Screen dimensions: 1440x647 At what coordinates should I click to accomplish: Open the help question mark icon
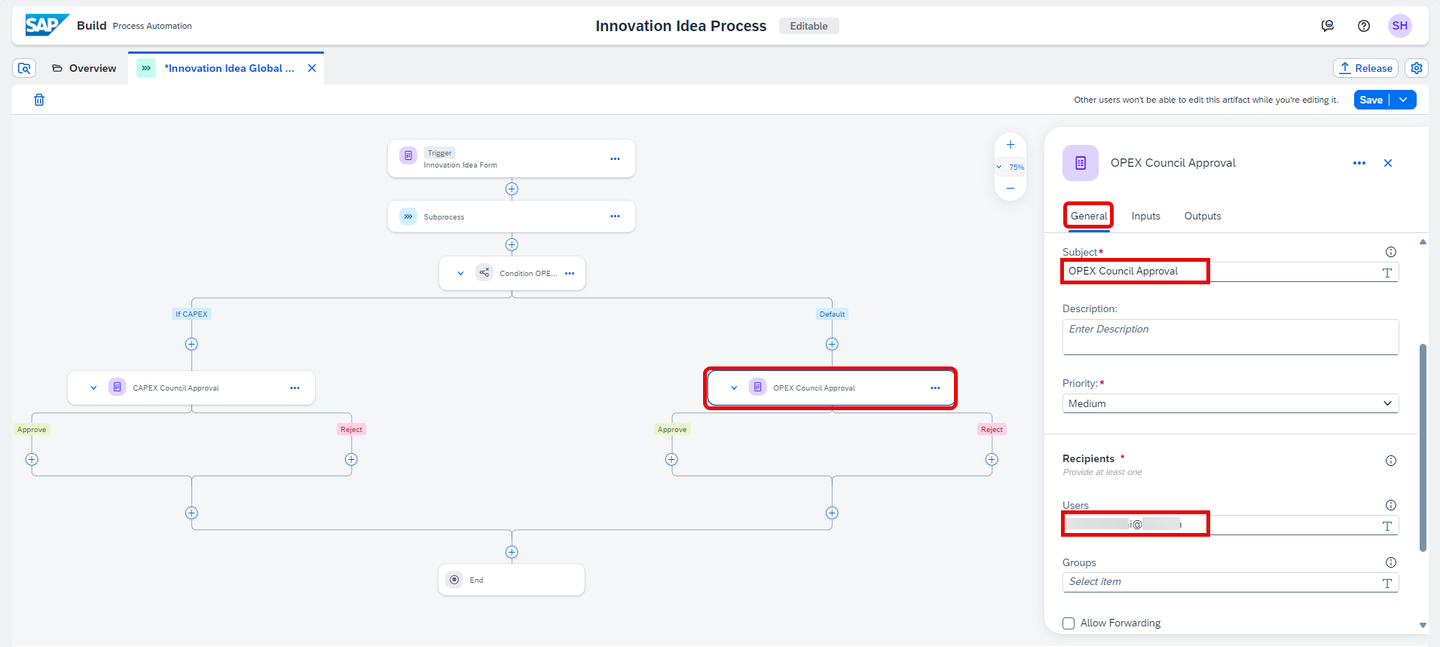1364,26
